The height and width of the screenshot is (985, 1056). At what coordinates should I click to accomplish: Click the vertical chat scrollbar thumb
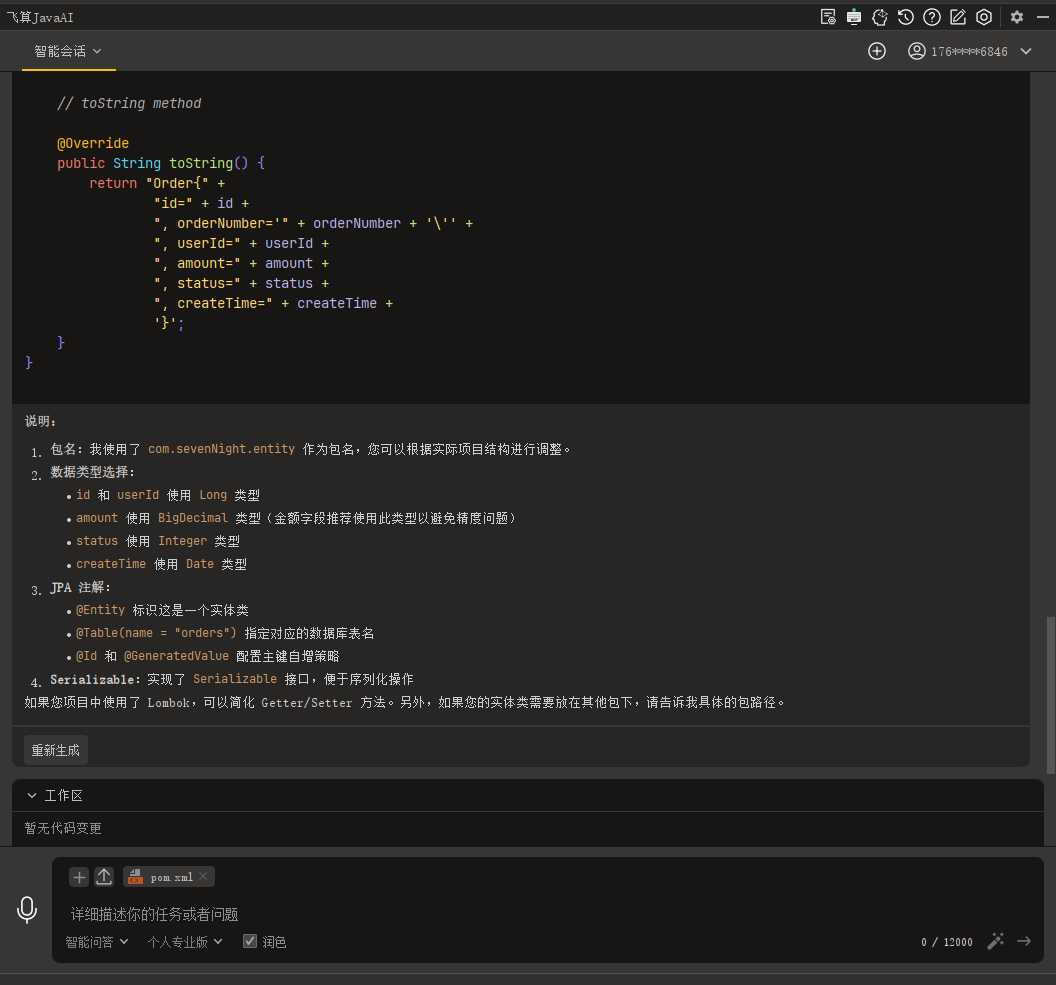pos(1051,695)
